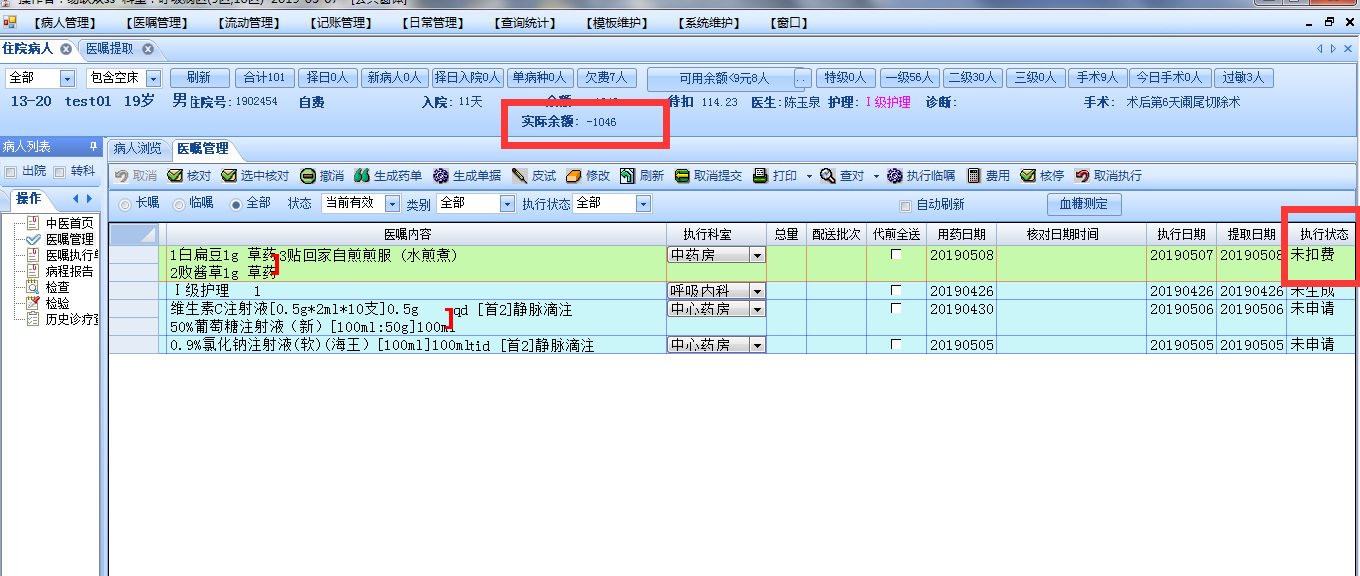Expand the 查对 dropdown arrow
The height and width of the screenshot is (576, 1360).
pyautogui.click(x=876, y=177)
